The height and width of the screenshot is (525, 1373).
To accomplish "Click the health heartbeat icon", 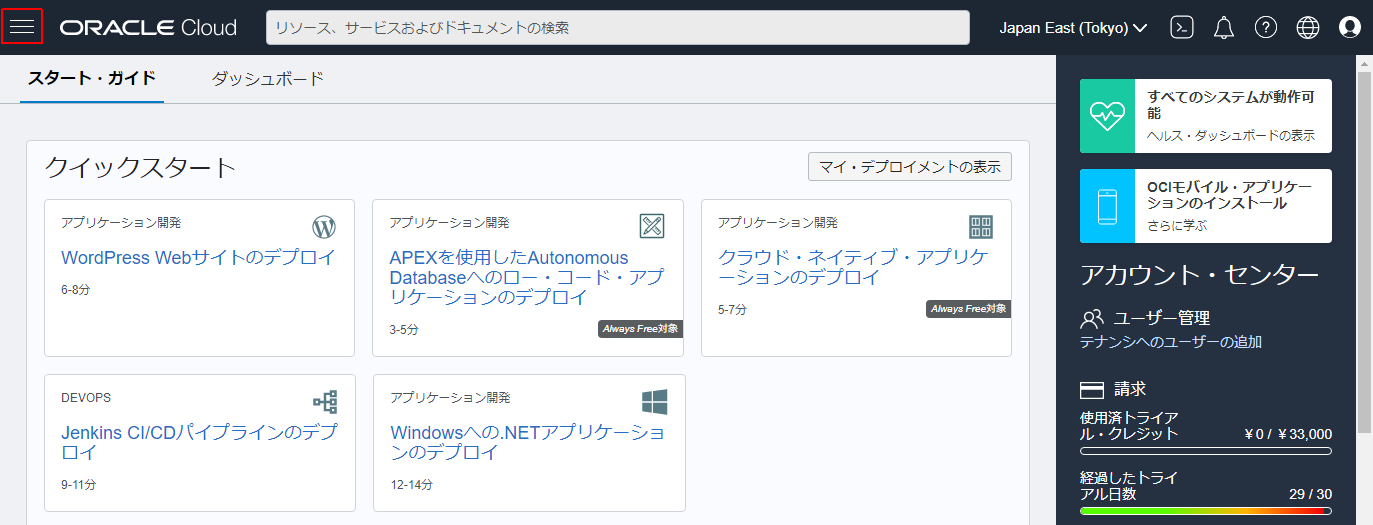I will [x=1108, y=116].
